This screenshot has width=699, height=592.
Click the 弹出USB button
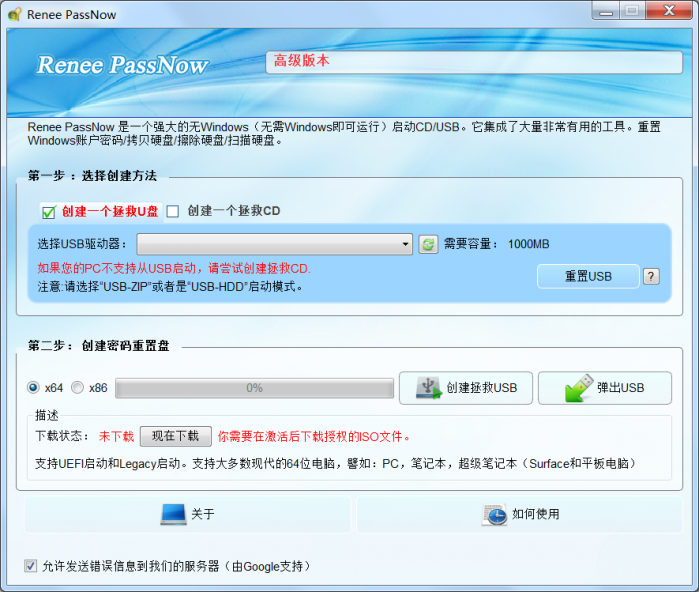coord(605,388)
